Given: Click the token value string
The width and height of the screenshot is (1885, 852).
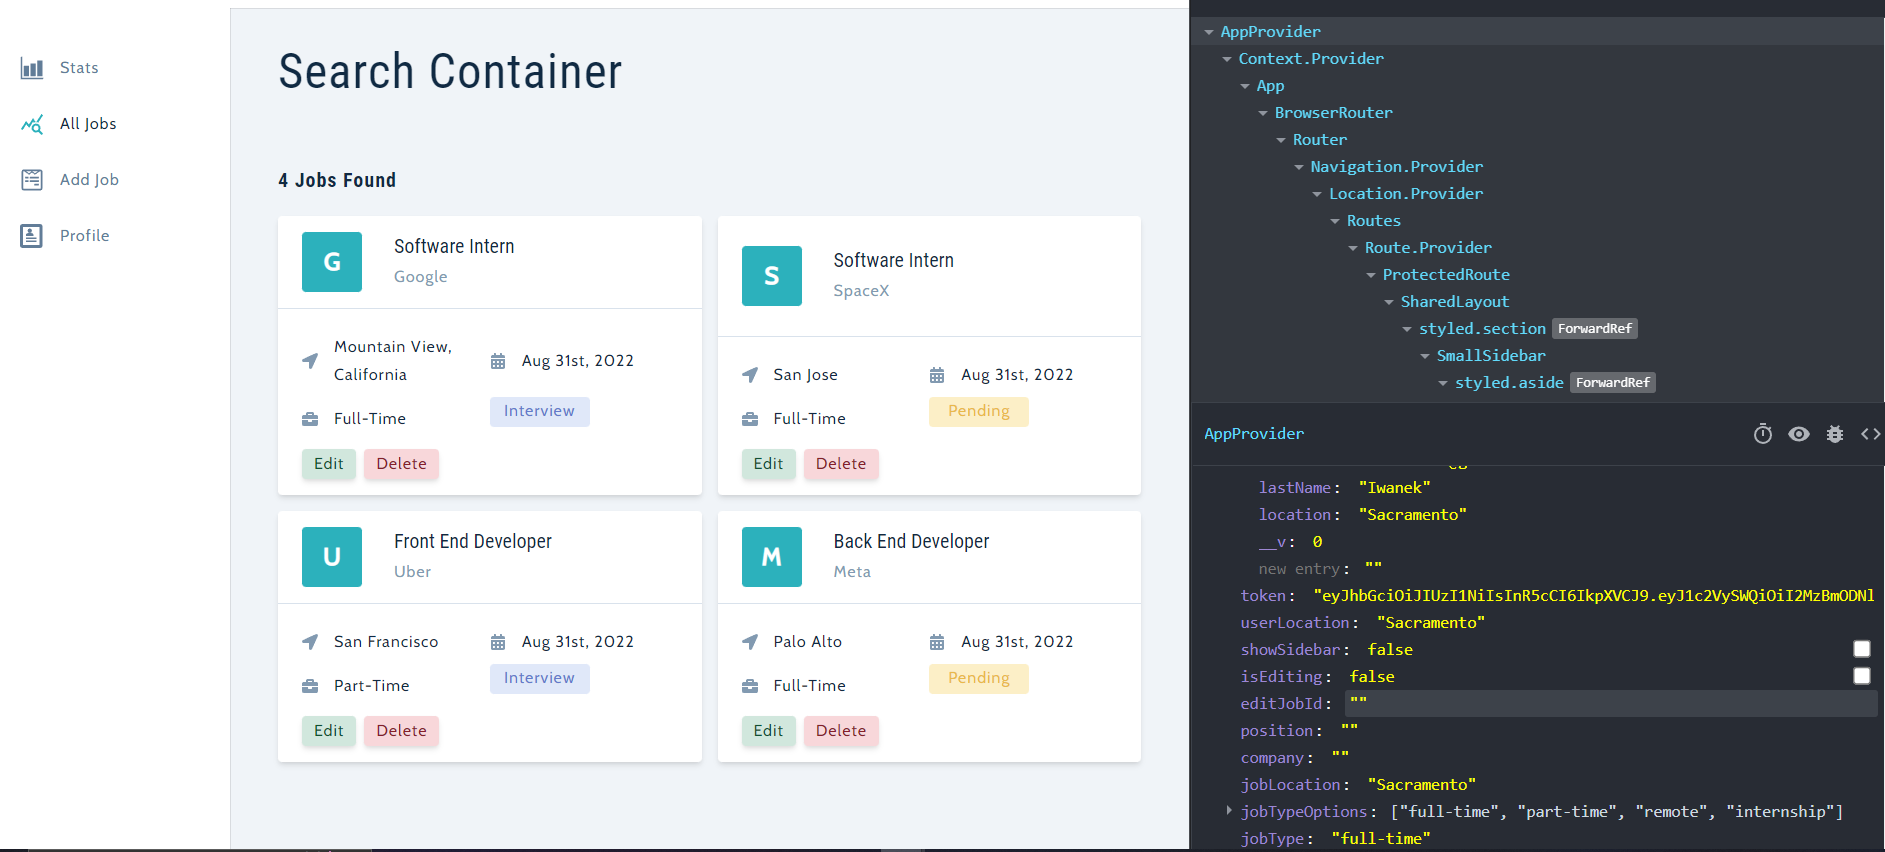Looking at the screenshot, I should click(x=1594, y=596).
